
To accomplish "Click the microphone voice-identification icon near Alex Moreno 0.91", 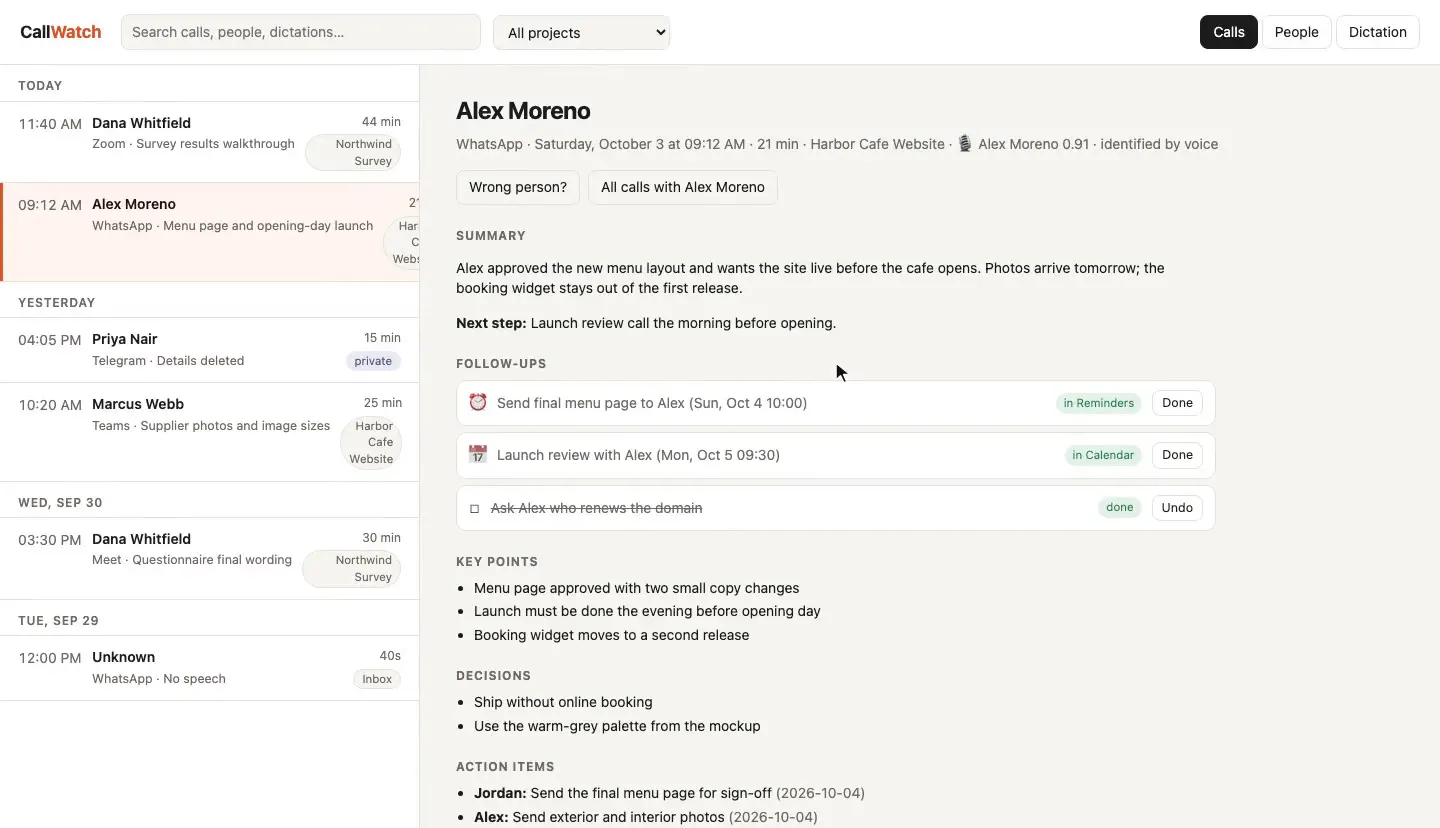I will (964, 144).
